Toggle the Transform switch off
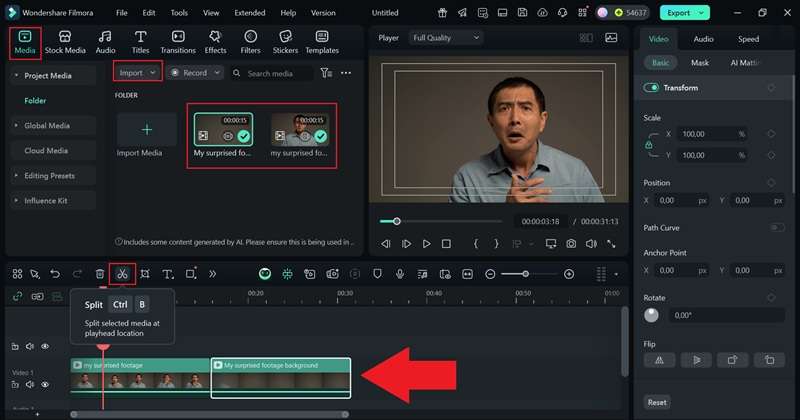Image resolution: width=800 pixels, height=420 pixels. [652, 88]
